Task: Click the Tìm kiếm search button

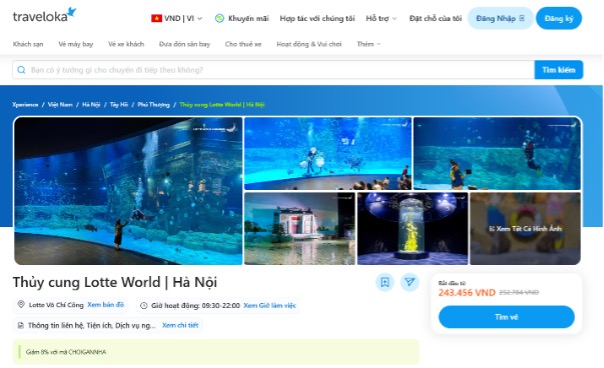Action: click(559, 70)
